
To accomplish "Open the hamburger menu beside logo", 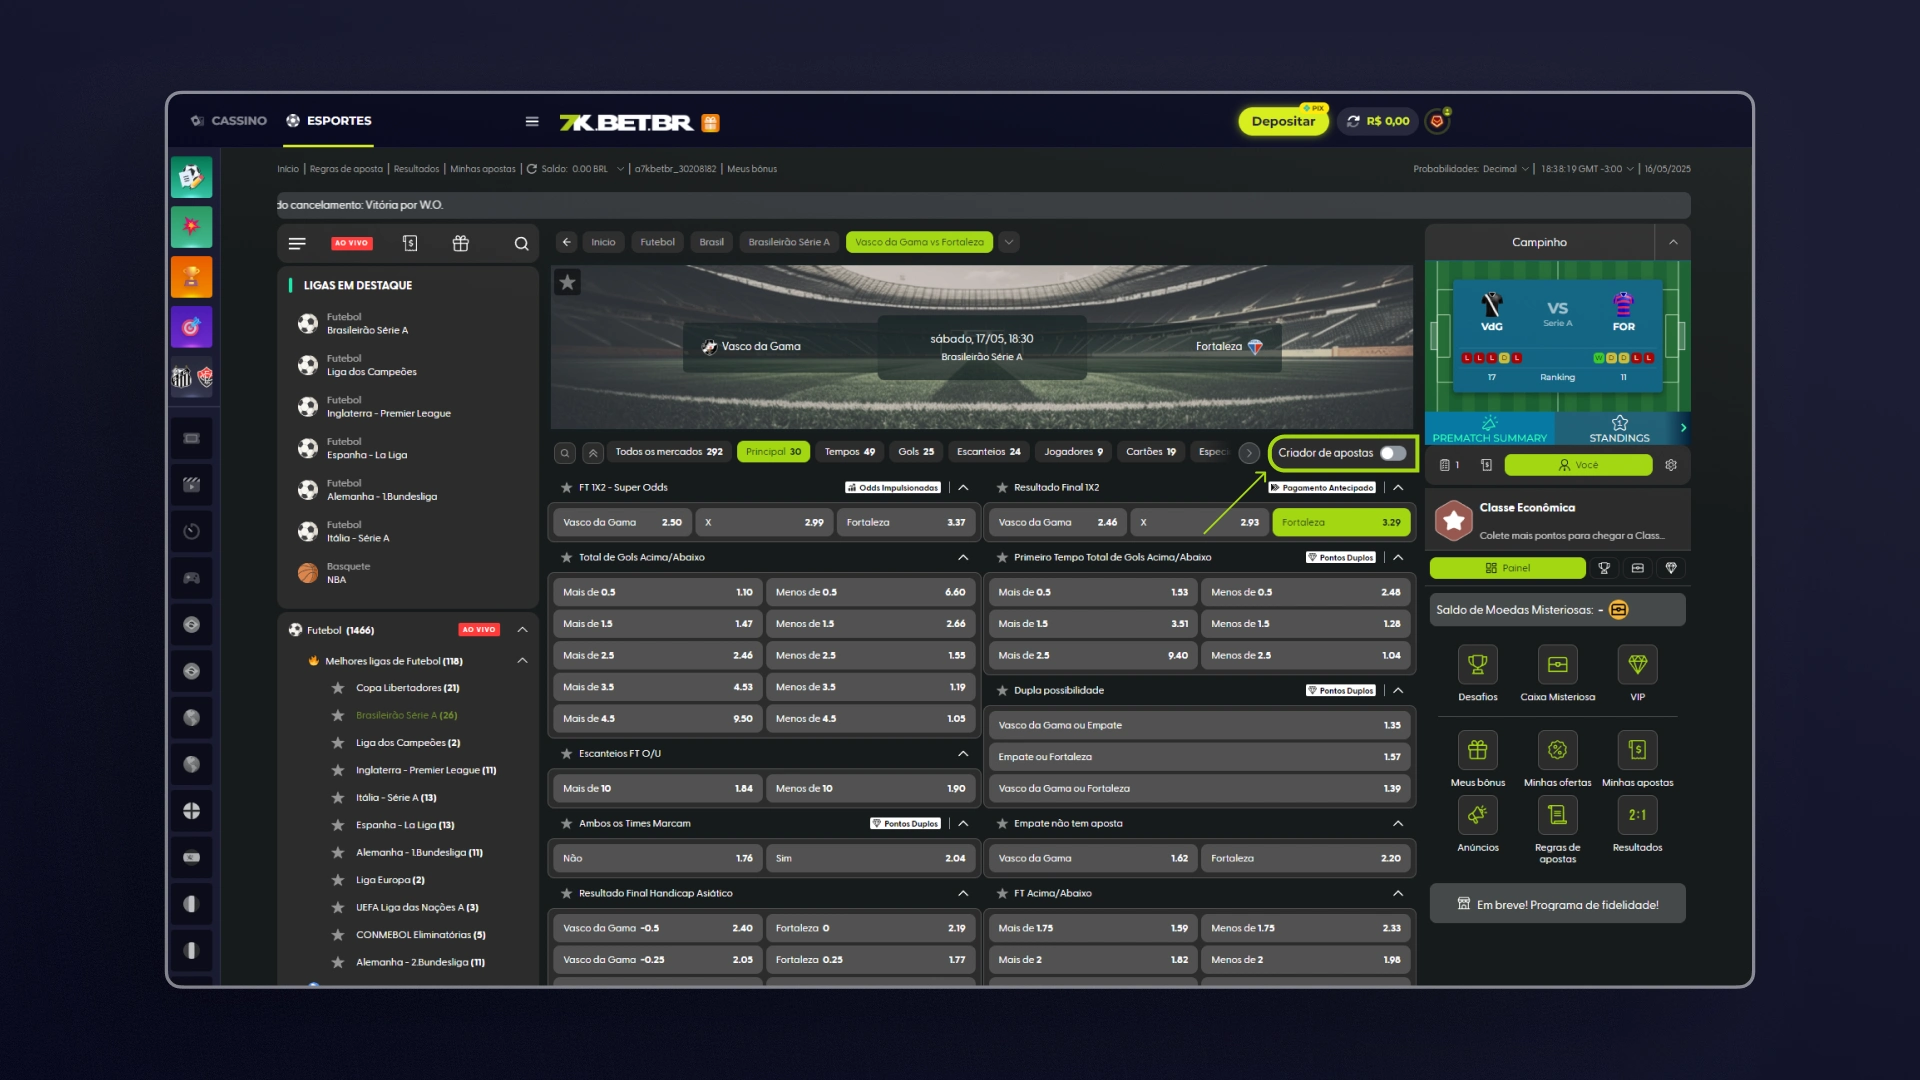I will [x=532, y=122].
